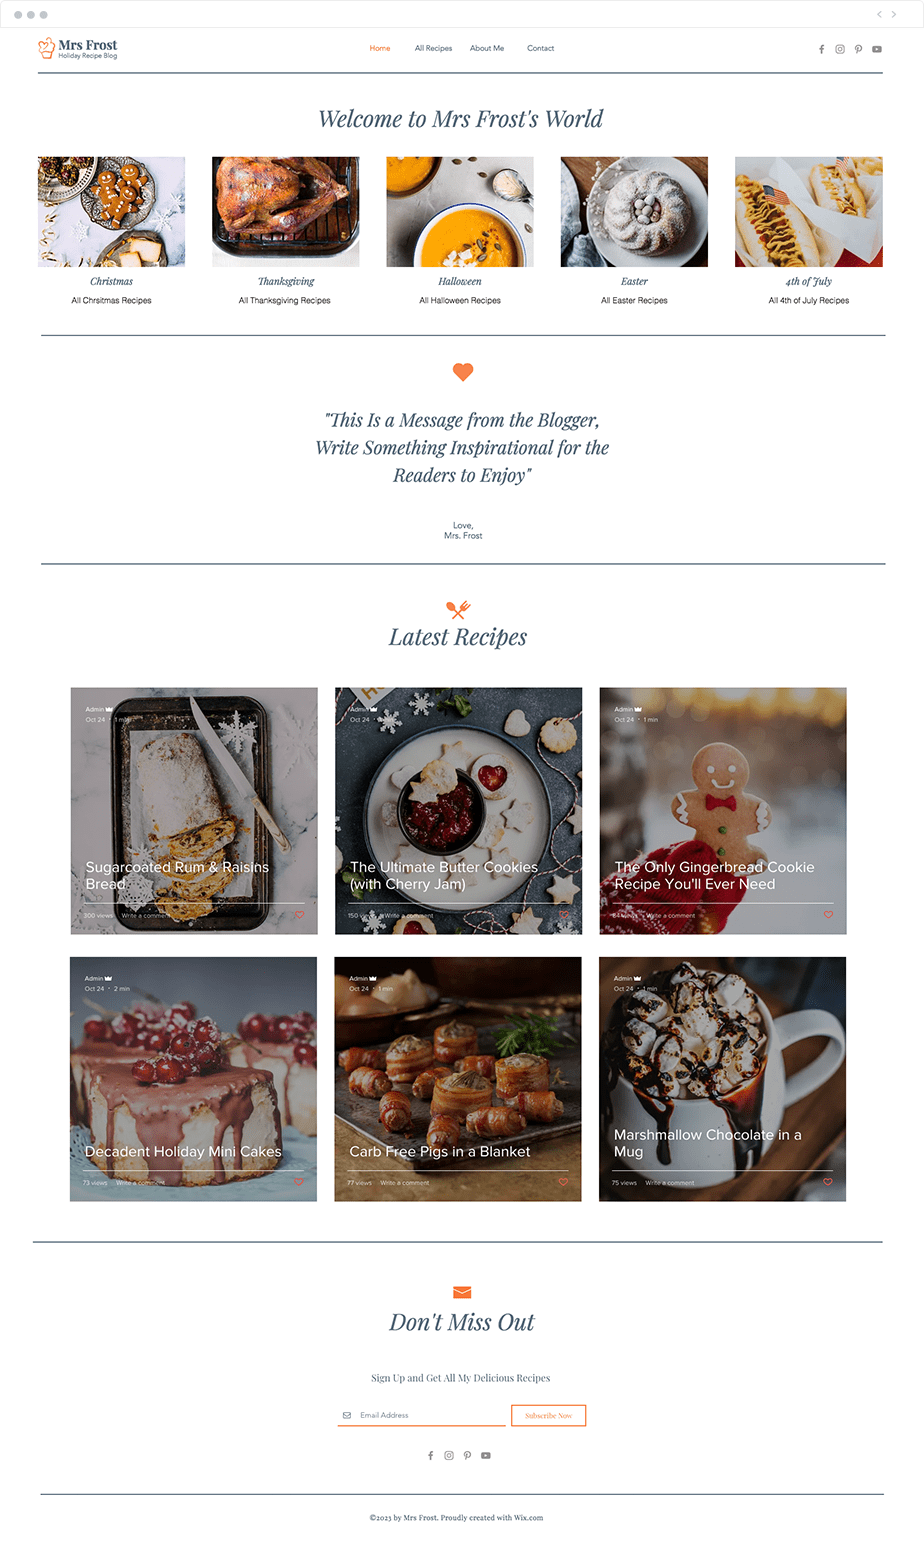Like the Gingerbread Cookie recipe with heart icon
Viewport: 924px width, 1552px height.
click(x=828, y=915)
